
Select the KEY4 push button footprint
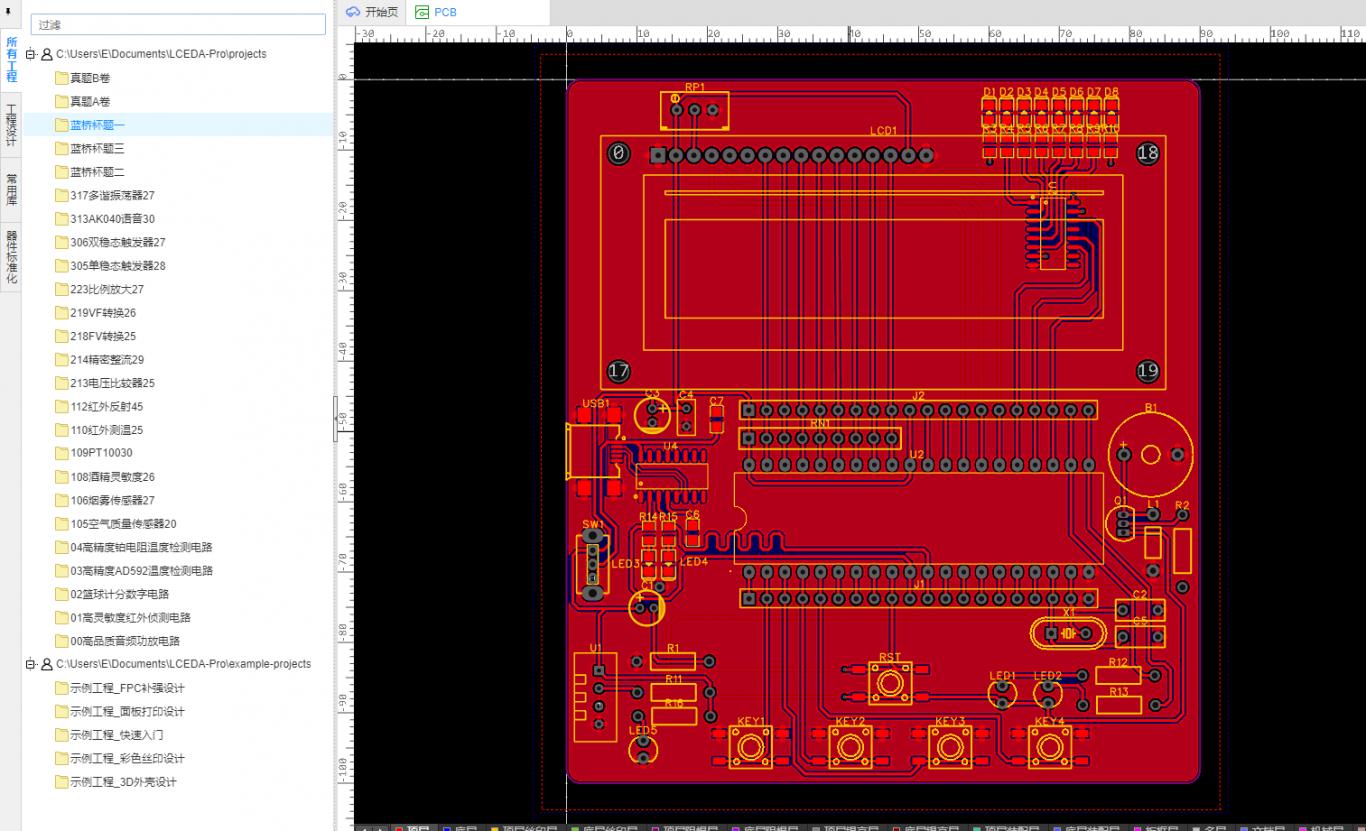pyautogui.click(x=1050, y=747)
